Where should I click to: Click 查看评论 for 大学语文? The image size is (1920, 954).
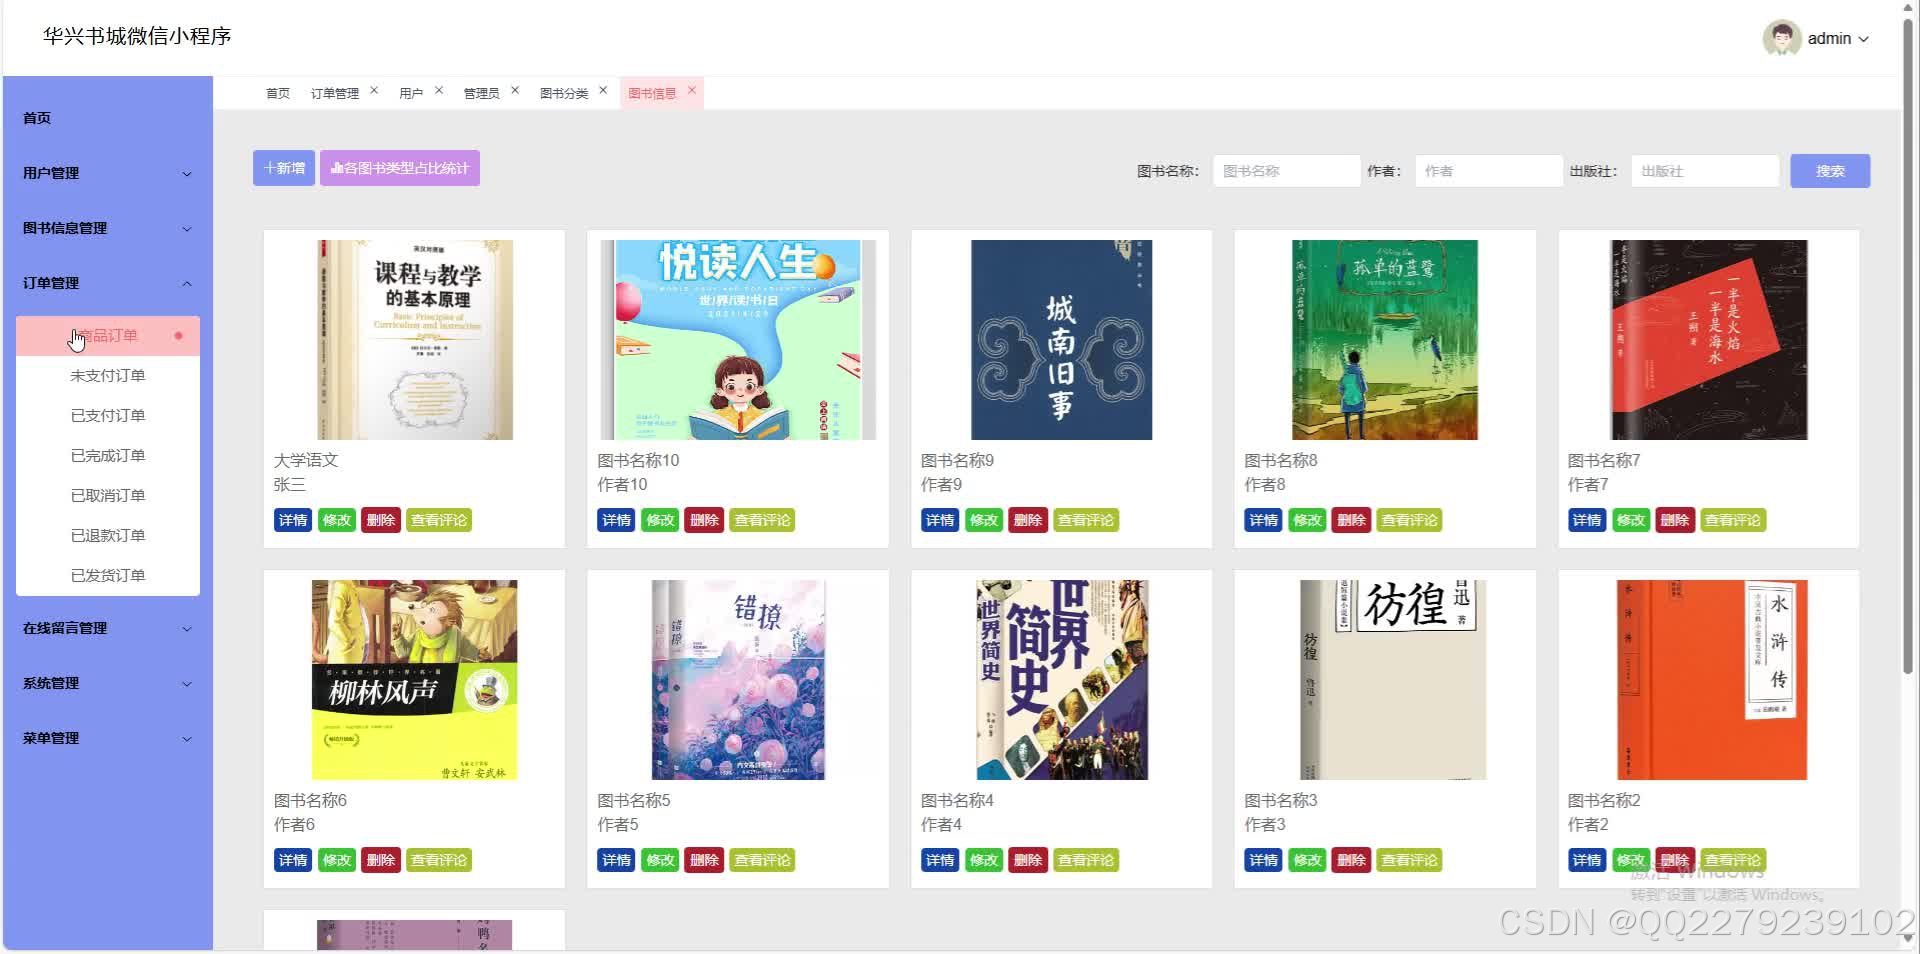439,520
